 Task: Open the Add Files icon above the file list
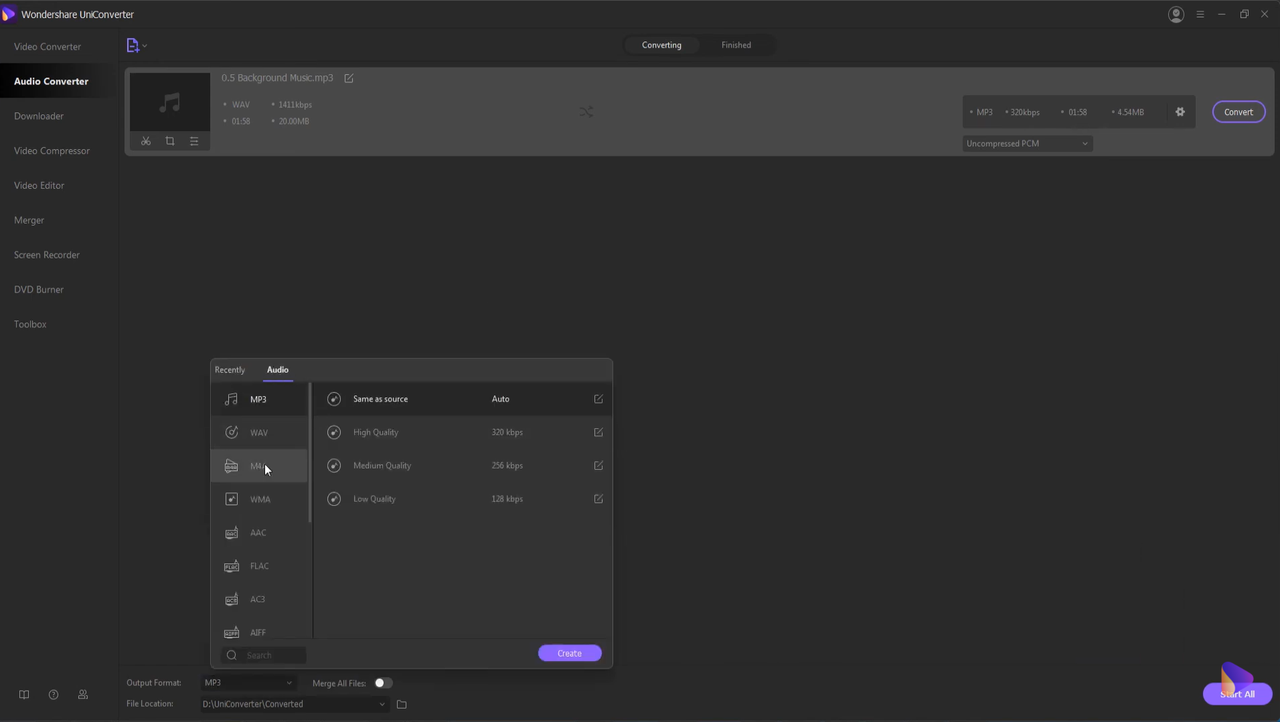[133, 45]
